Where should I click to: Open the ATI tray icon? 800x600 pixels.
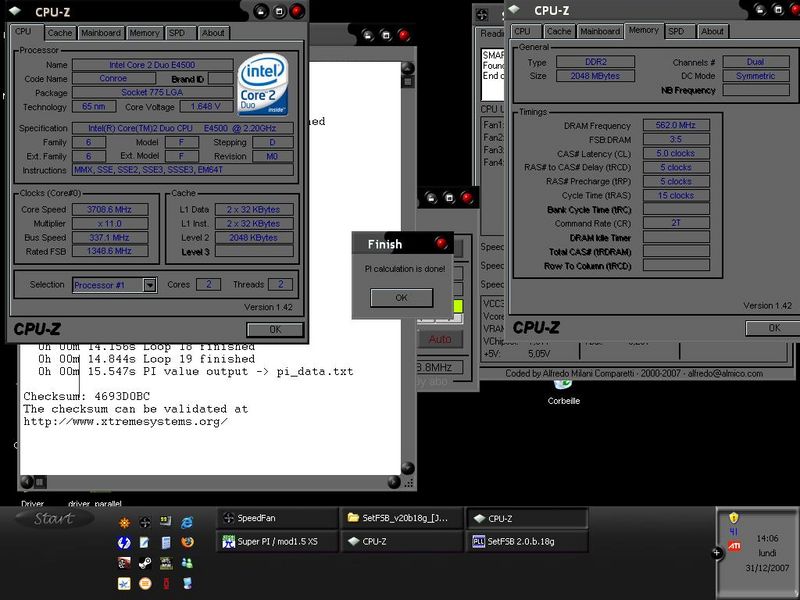point(734,546)
